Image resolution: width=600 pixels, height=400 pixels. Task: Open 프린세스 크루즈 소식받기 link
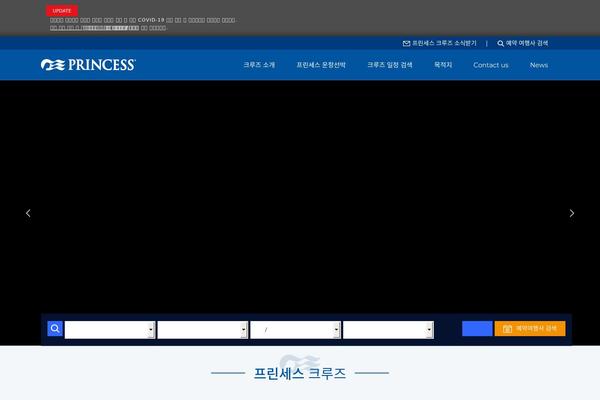444,43
